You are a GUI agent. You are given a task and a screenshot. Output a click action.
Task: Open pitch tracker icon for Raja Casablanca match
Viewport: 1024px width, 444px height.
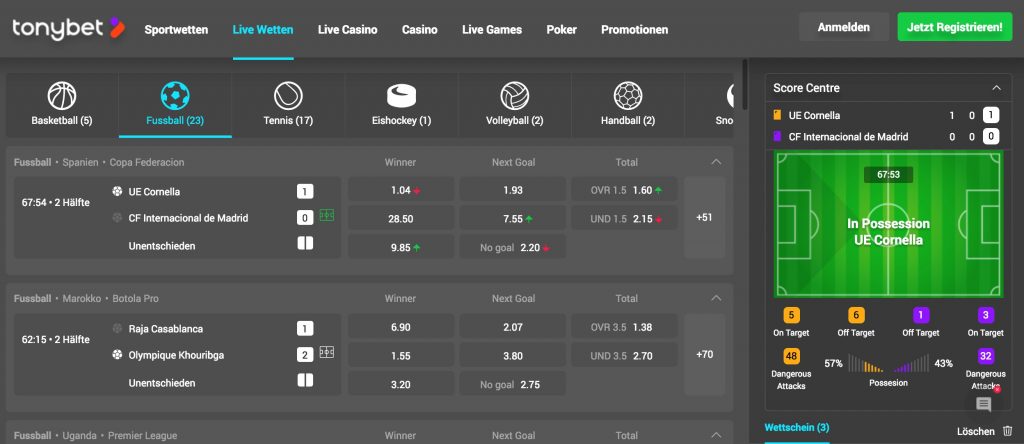(x=327, y=353)
